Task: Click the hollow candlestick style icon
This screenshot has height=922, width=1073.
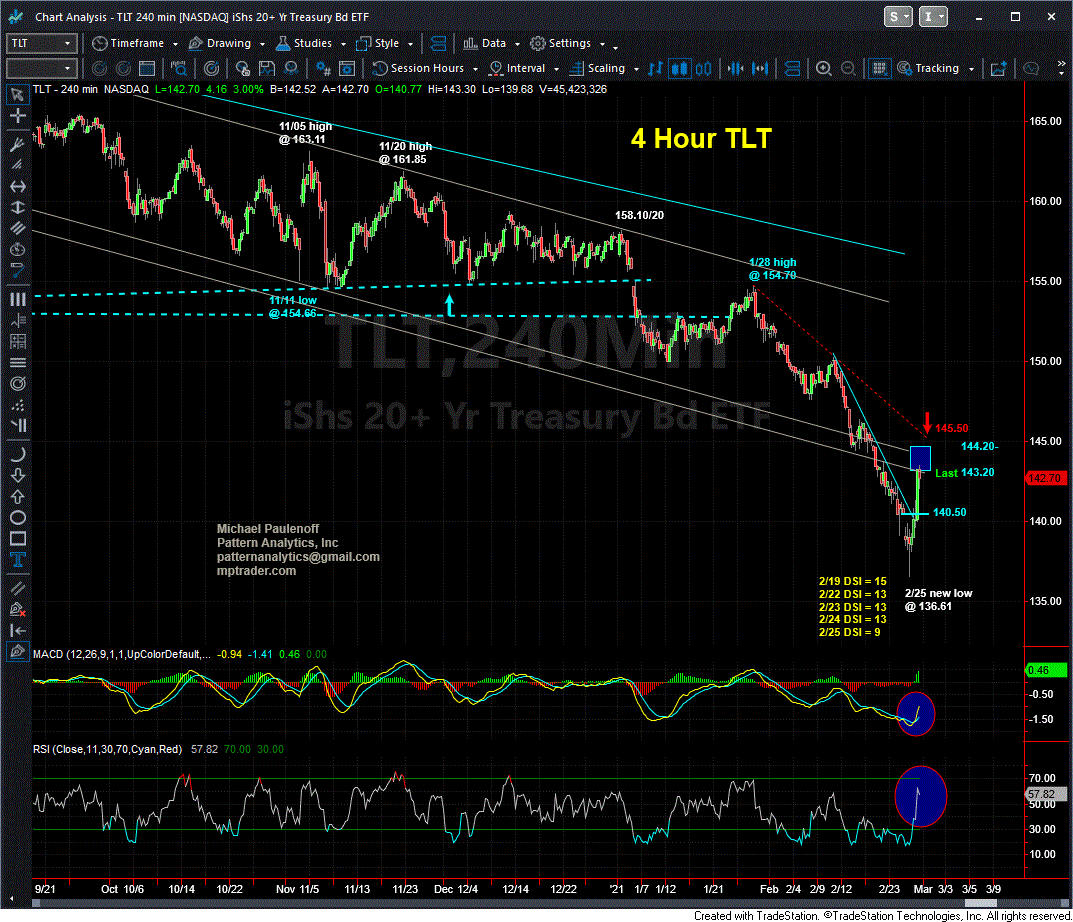Action: [703, 68]
